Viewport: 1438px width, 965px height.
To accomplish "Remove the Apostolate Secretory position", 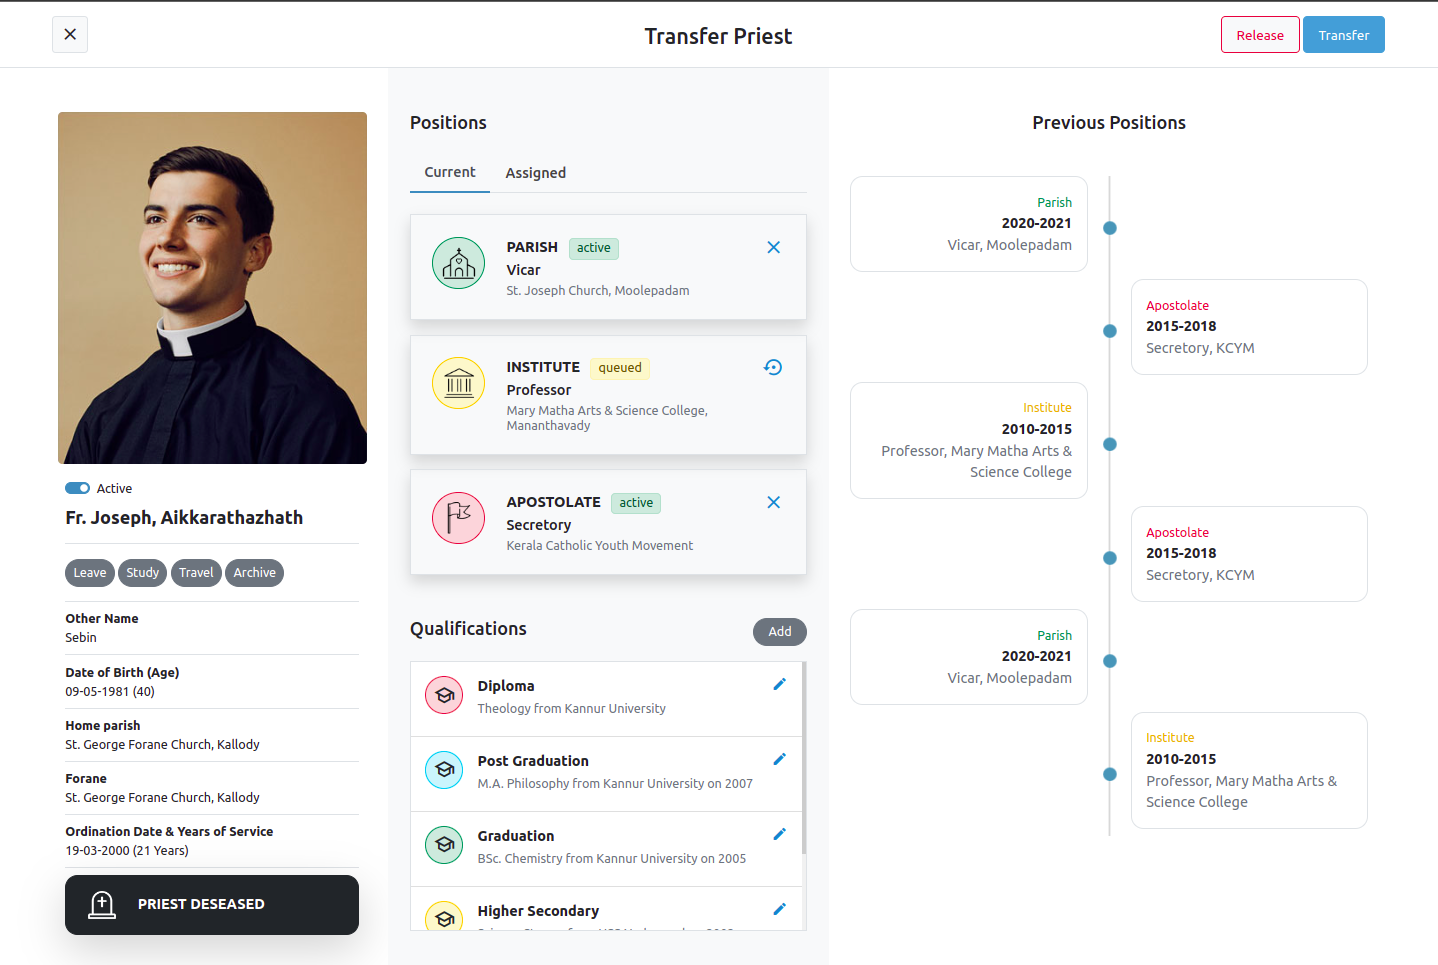I will [x=773, y=502].
